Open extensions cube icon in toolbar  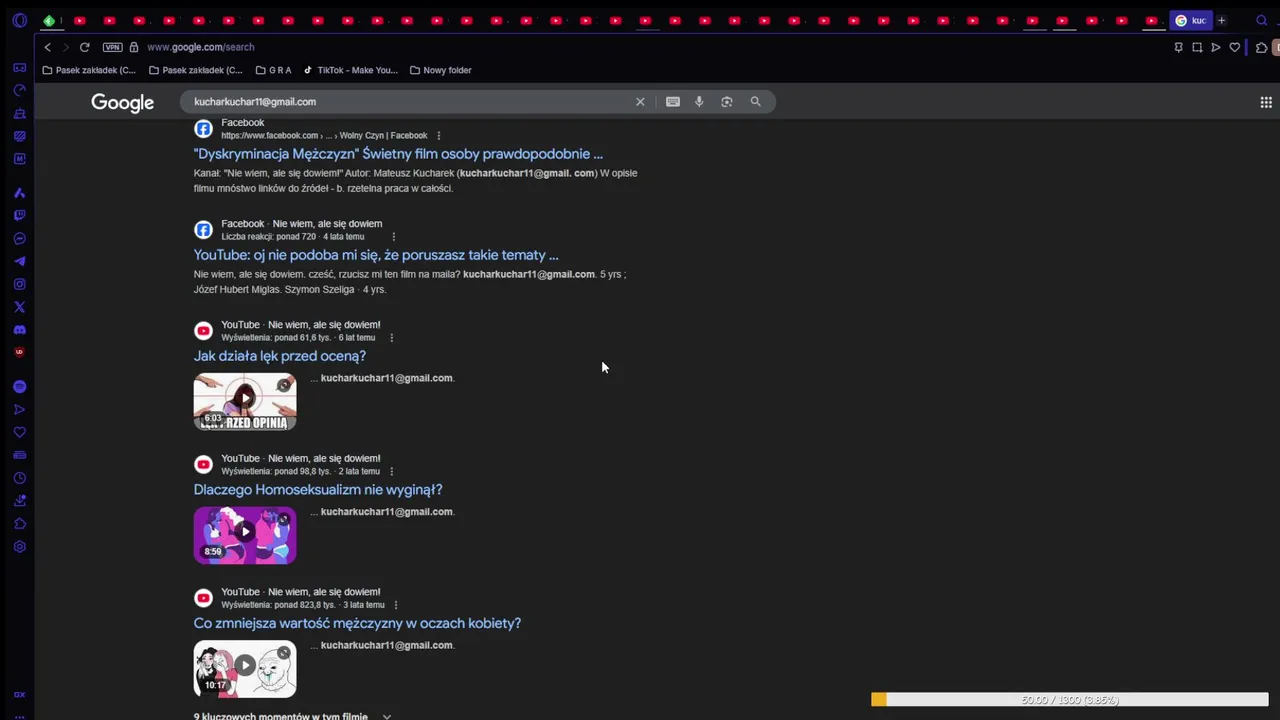1262,47
